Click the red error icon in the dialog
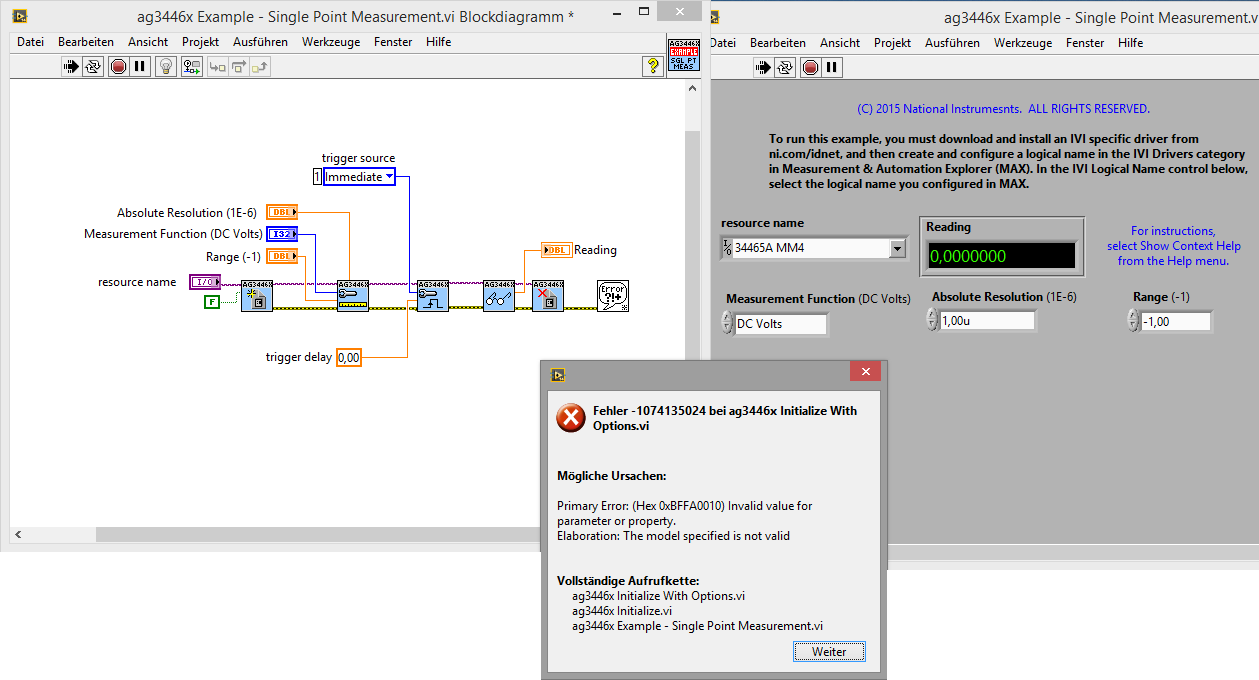Viewport: 1259px width, 680px height. [x=571, y=418]
